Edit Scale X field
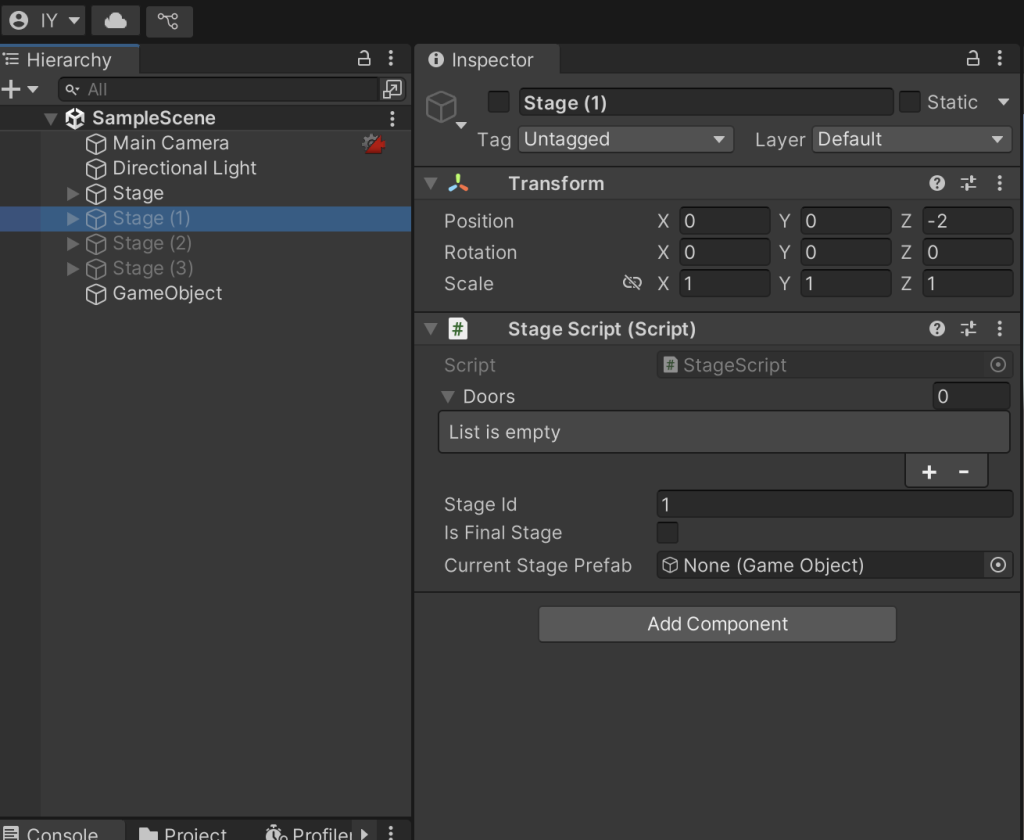1024x840 pixels. (725, 283)
